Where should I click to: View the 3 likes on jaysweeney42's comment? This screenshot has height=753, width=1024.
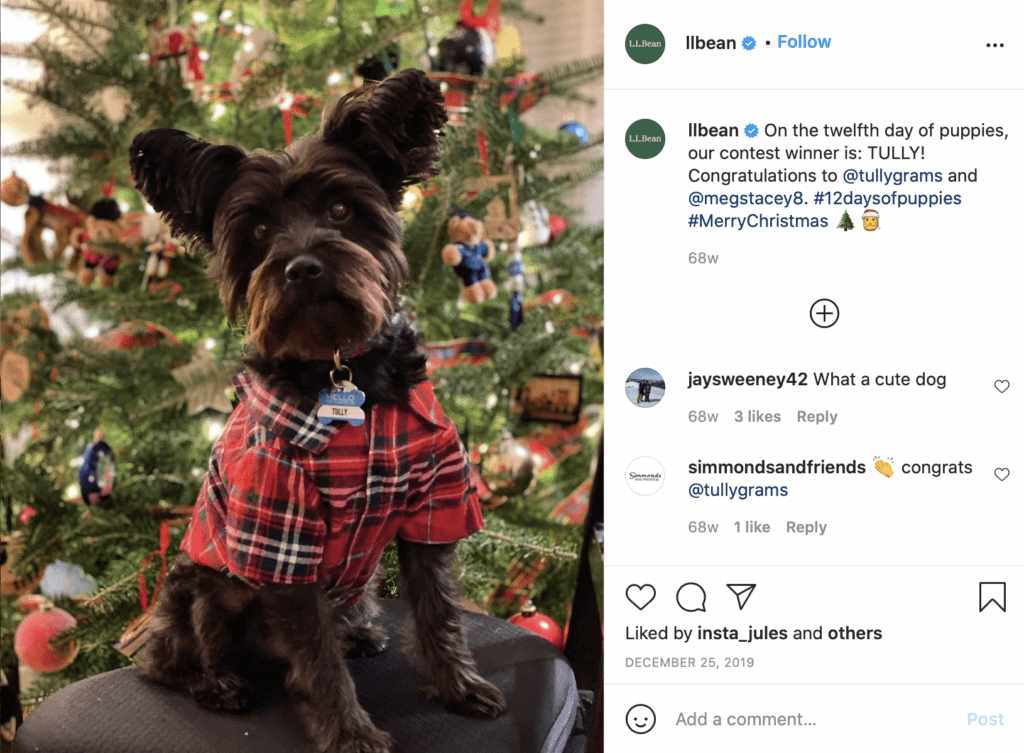[758, 417]
